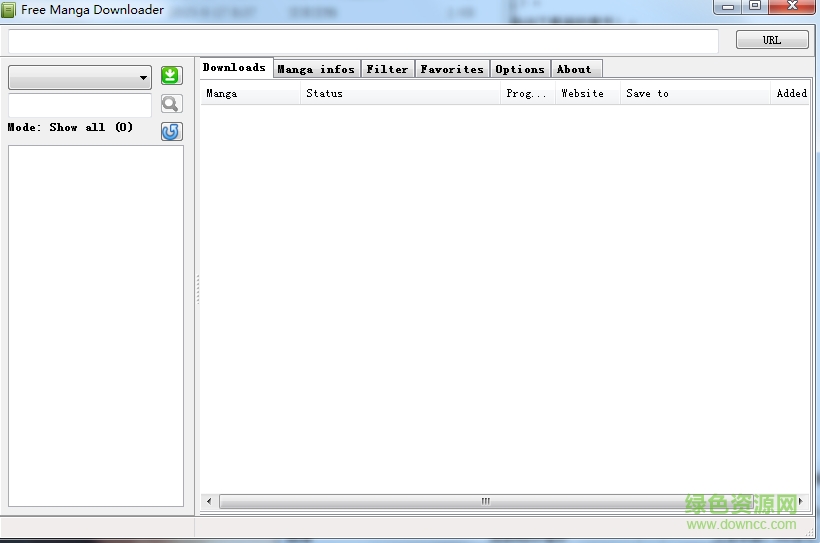820x543 pixels.
Task: Open the Manga infos tab
Action: [316, 70]
